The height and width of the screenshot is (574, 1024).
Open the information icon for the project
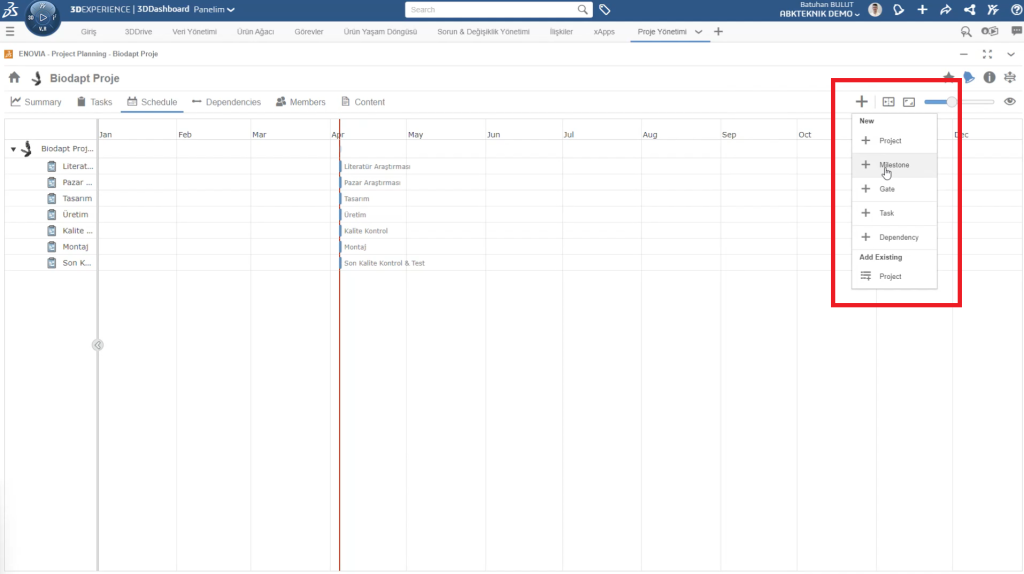[989, 78]
